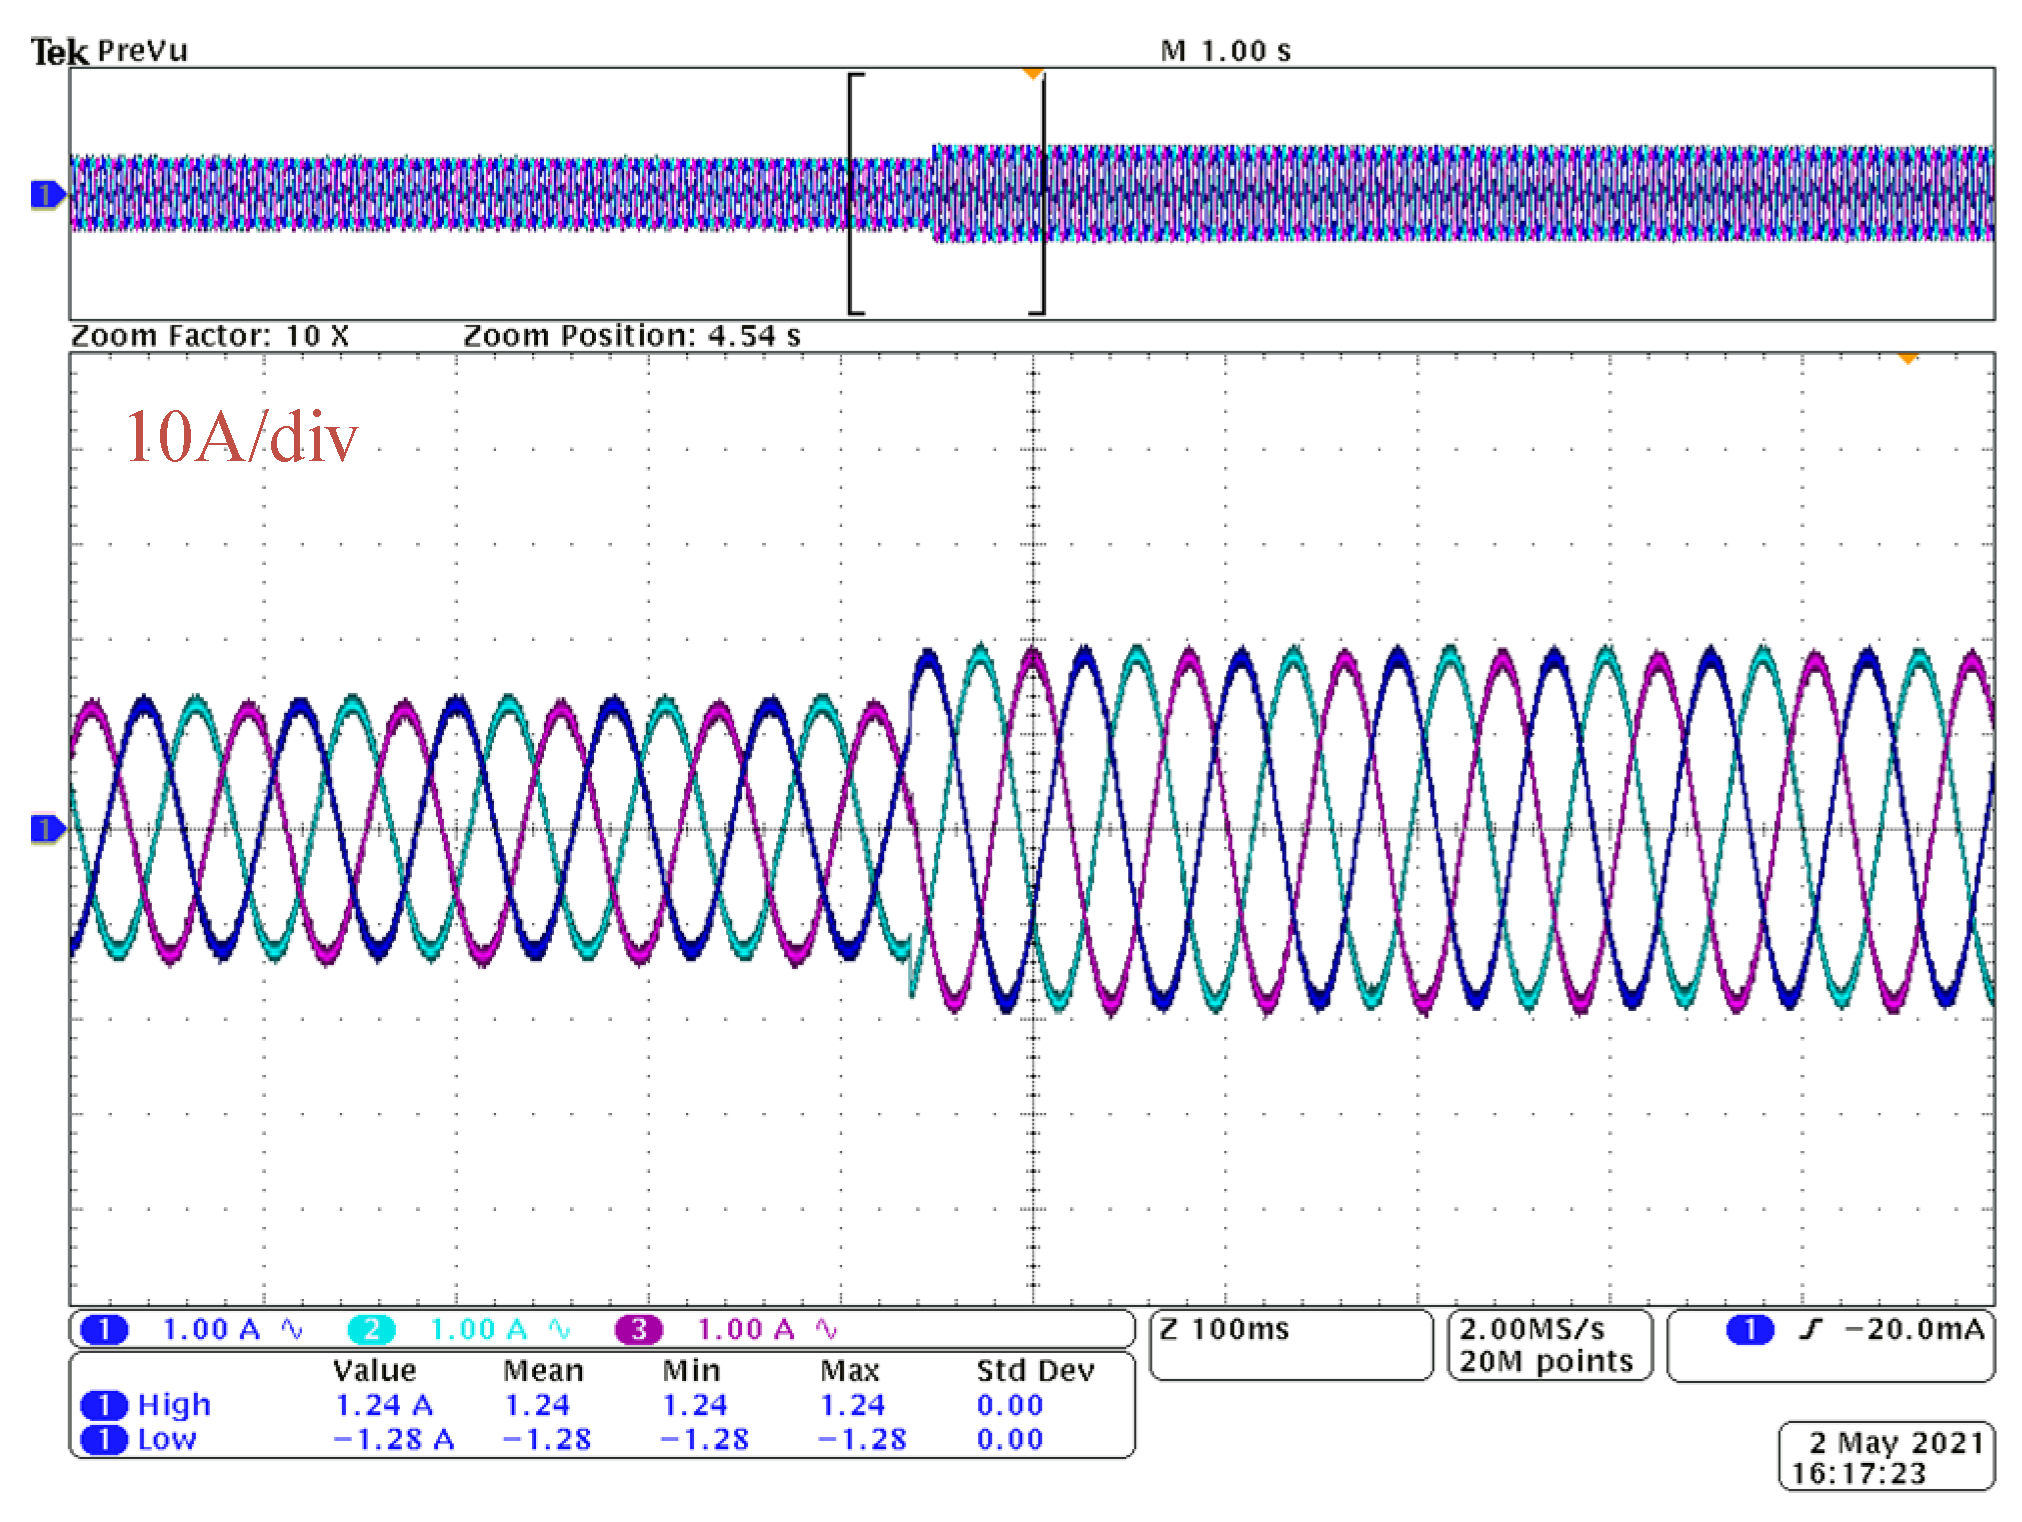
Task: Click channel 2 '1.00 A' scale value
Action: [478, 1330]
